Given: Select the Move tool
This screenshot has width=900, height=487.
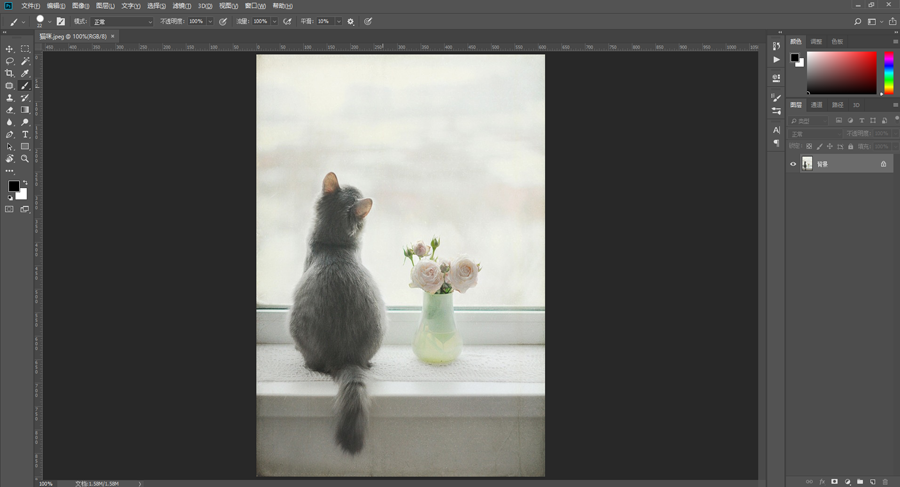Looking at the screenshot, I should 10,49.
